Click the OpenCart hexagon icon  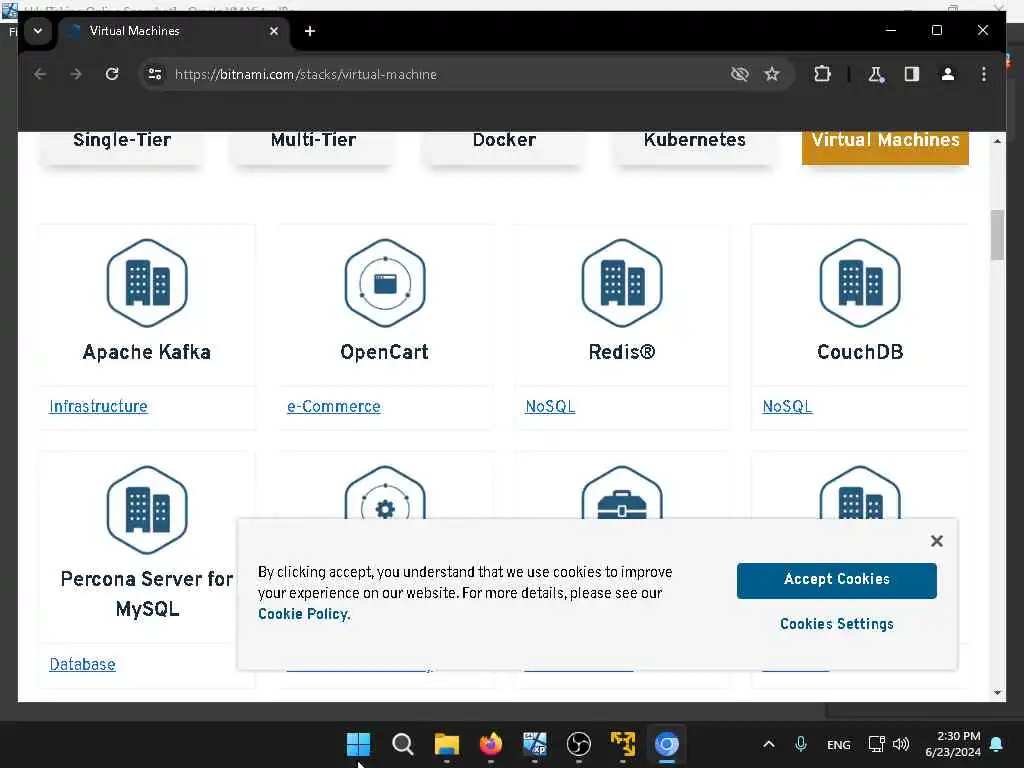point(385,283)
